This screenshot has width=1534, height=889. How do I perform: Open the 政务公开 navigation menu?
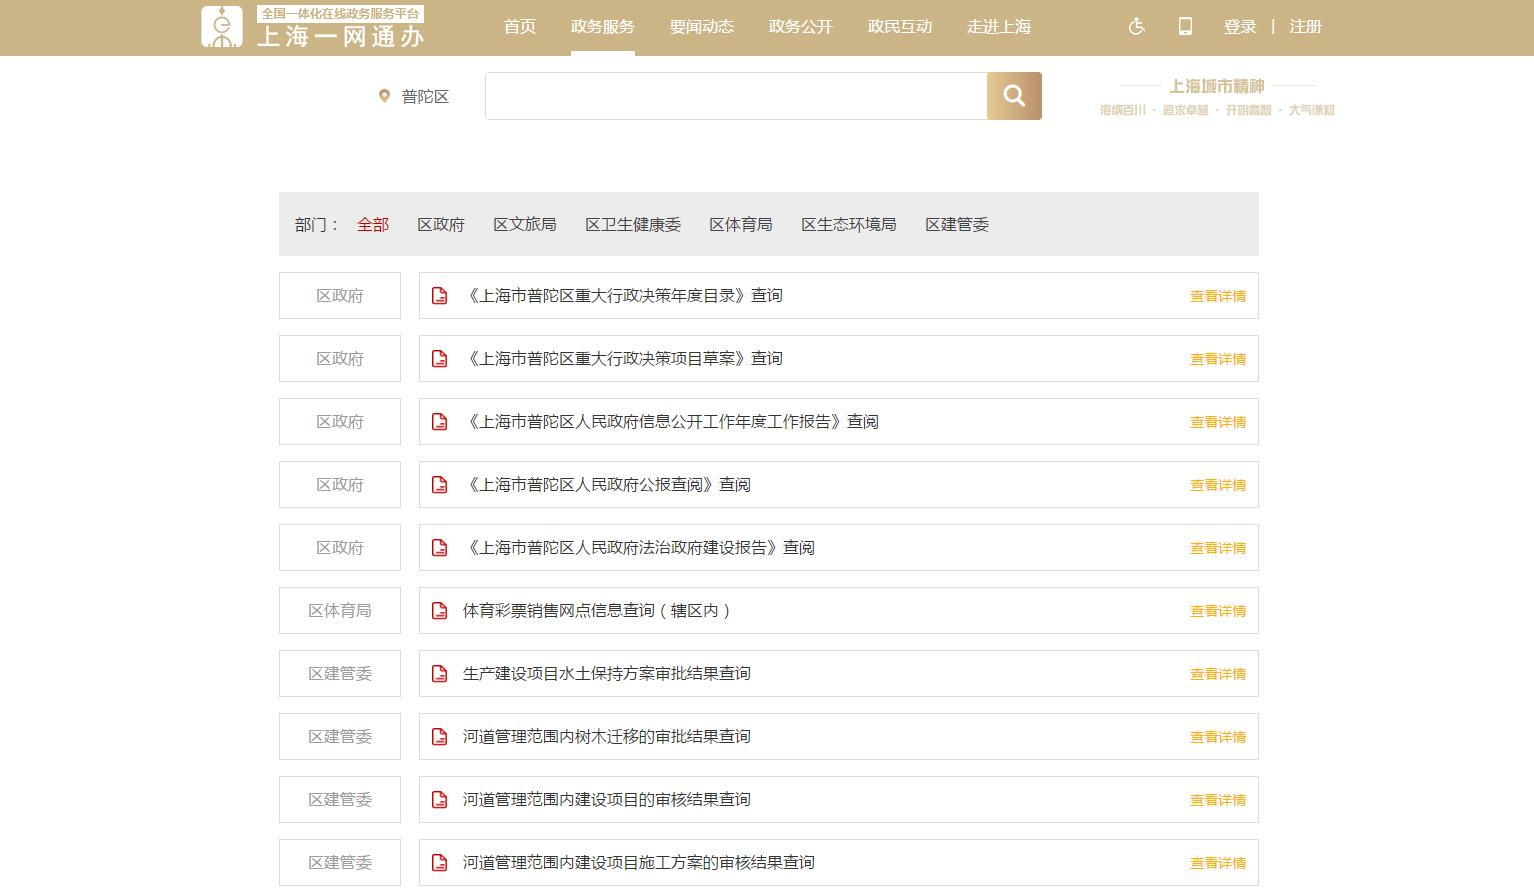pyautogui.click(x=800, y=27)
